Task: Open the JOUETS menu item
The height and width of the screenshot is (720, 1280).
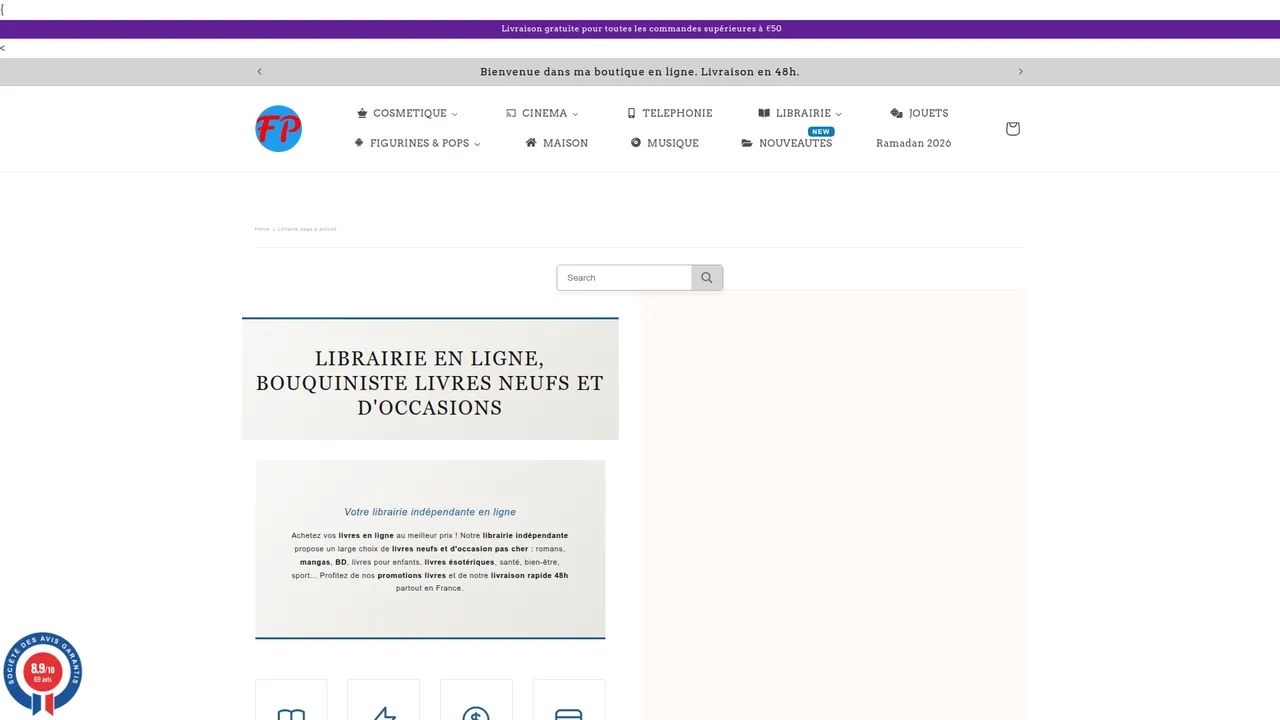Action: pos(919,113)
